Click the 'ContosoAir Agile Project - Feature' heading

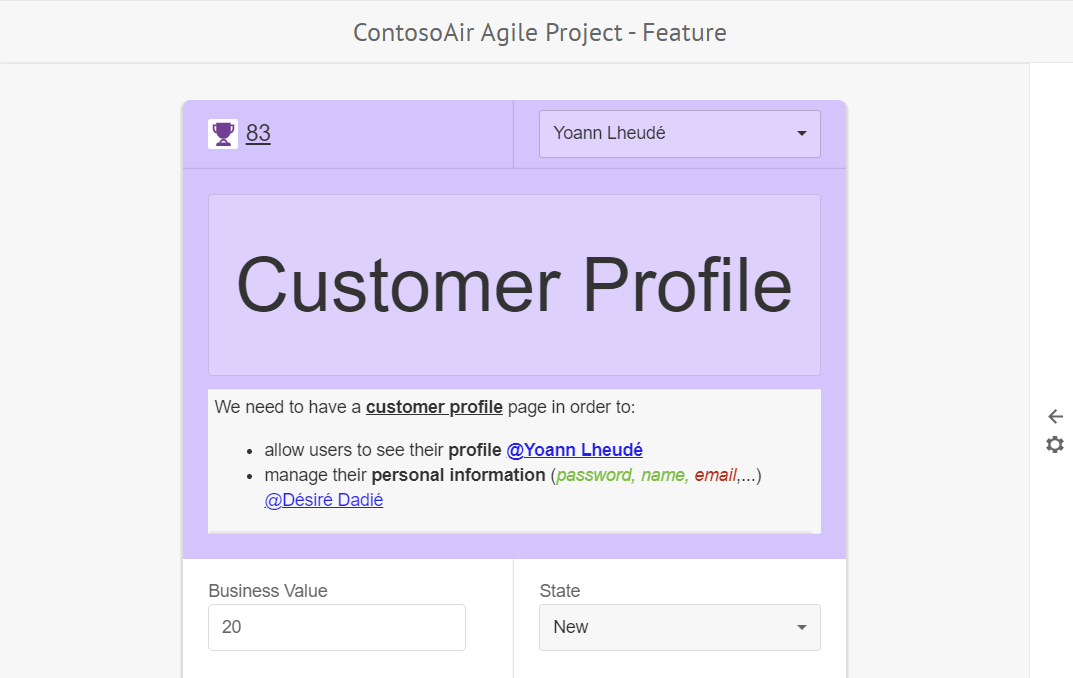(539, 32)
